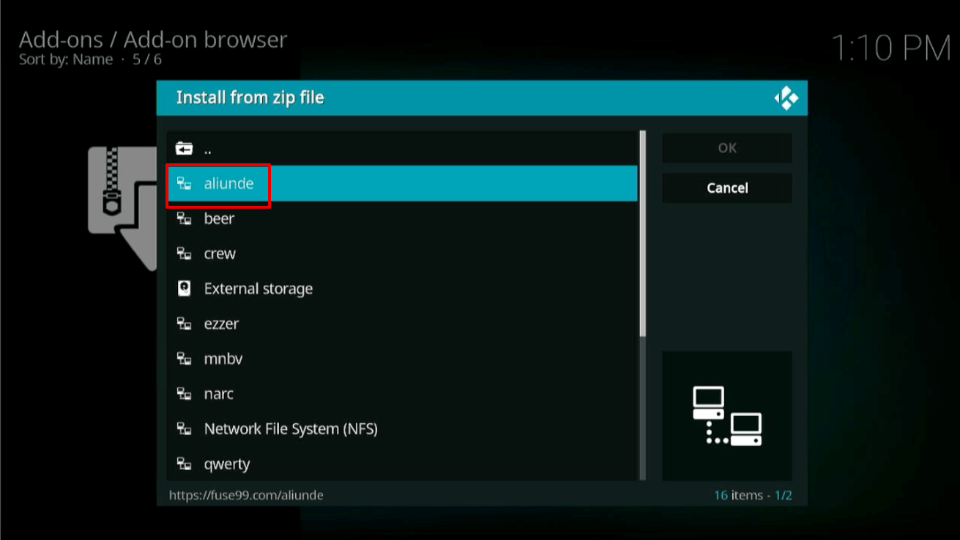Click the network icon beside mnbv
960x540 pixels.
(184, 358)
